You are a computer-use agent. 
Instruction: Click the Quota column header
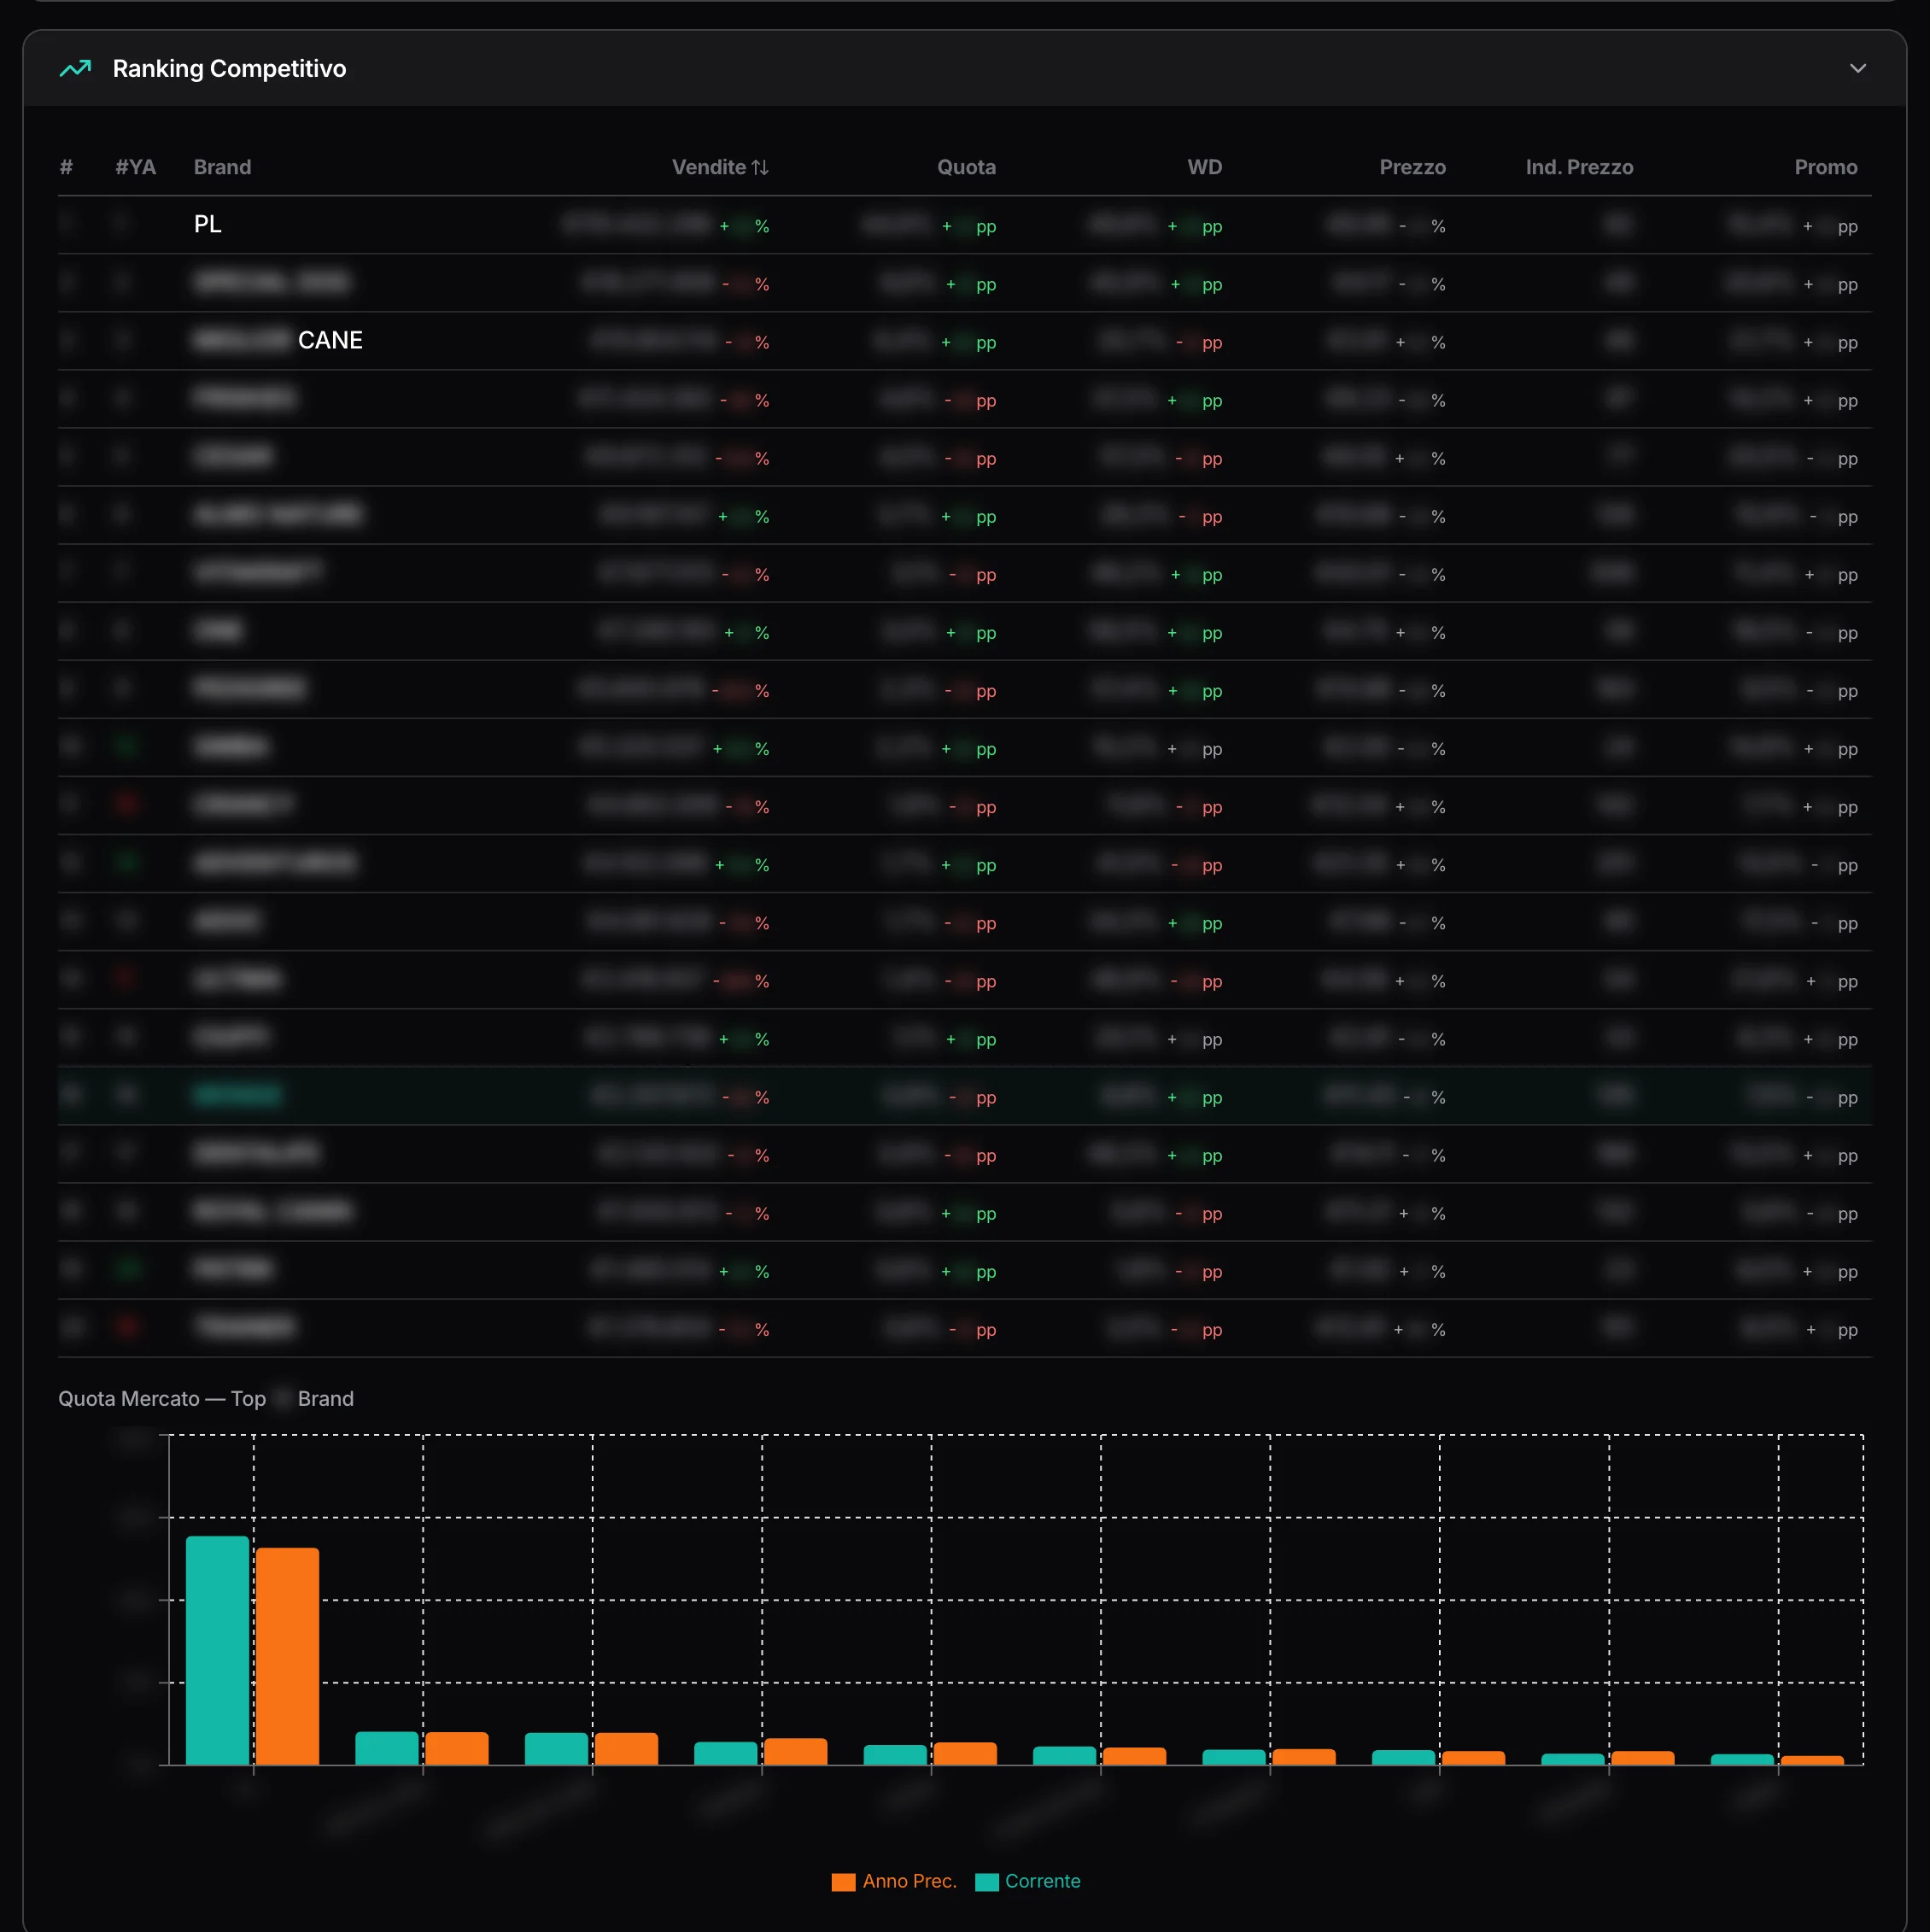coord(965,167)
